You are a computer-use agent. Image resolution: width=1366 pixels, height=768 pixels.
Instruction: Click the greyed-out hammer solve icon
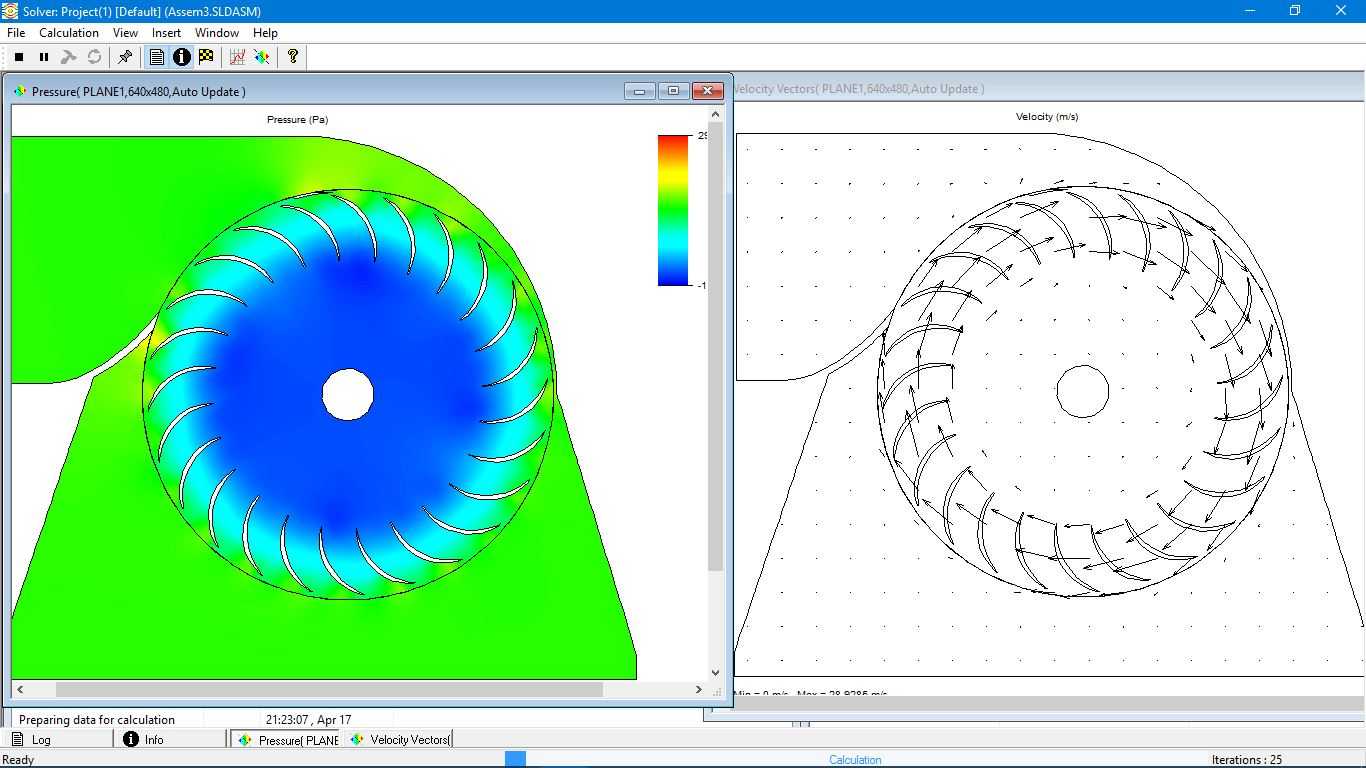pyautogui.click(x=69, y=57)
